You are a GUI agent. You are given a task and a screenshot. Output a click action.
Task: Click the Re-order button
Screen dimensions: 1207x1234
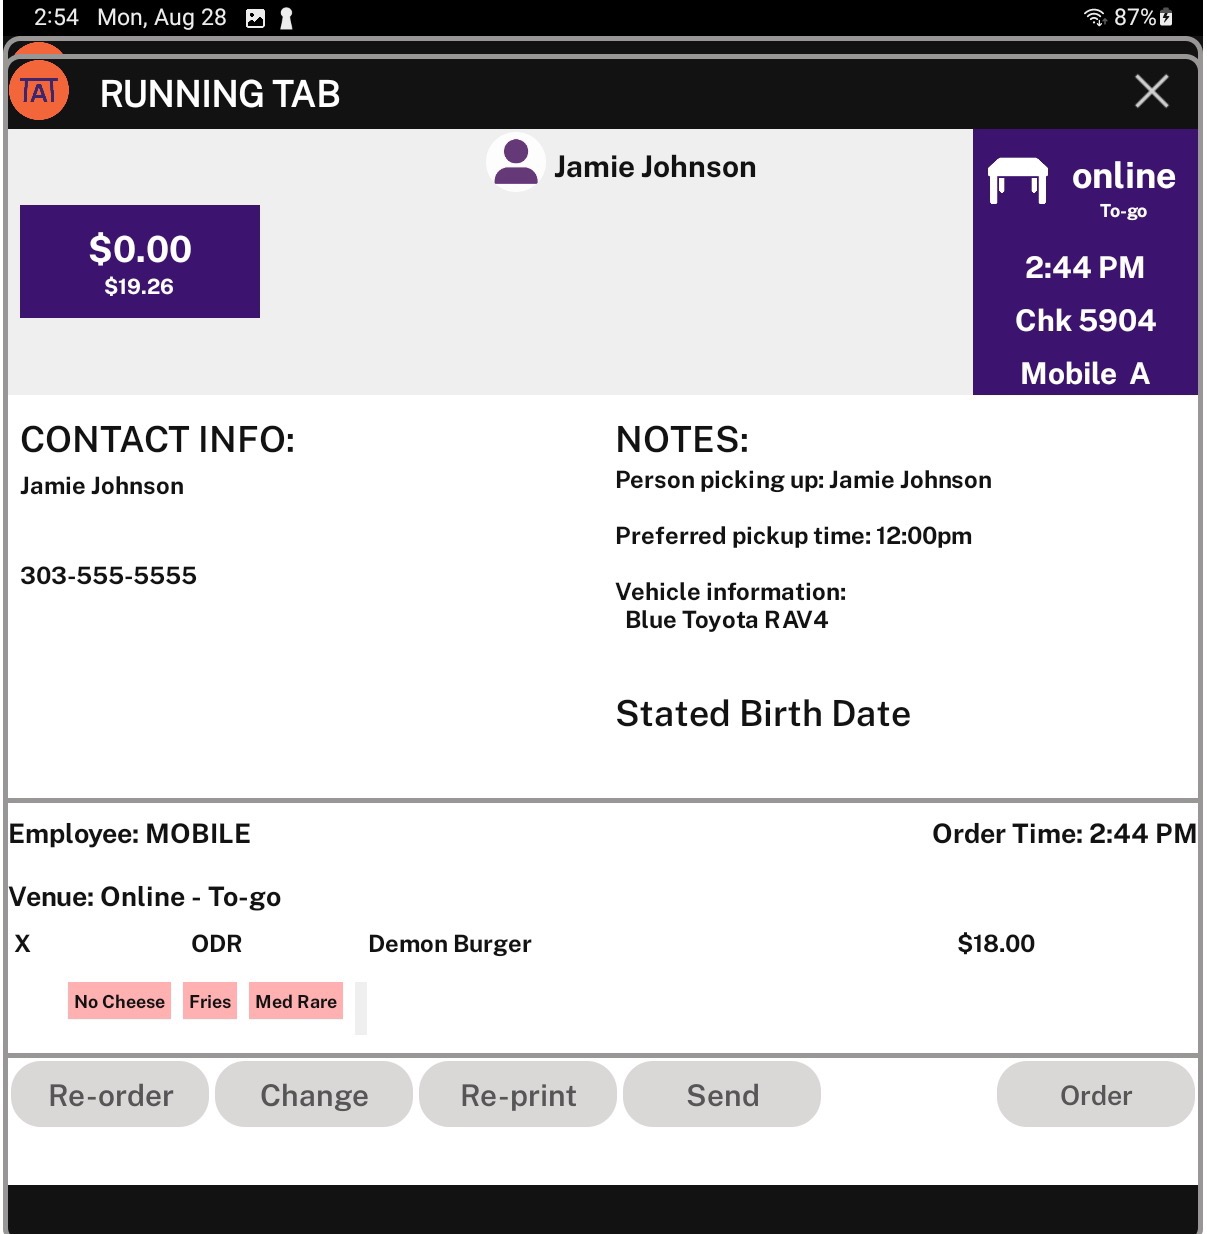click(110, 1095)
